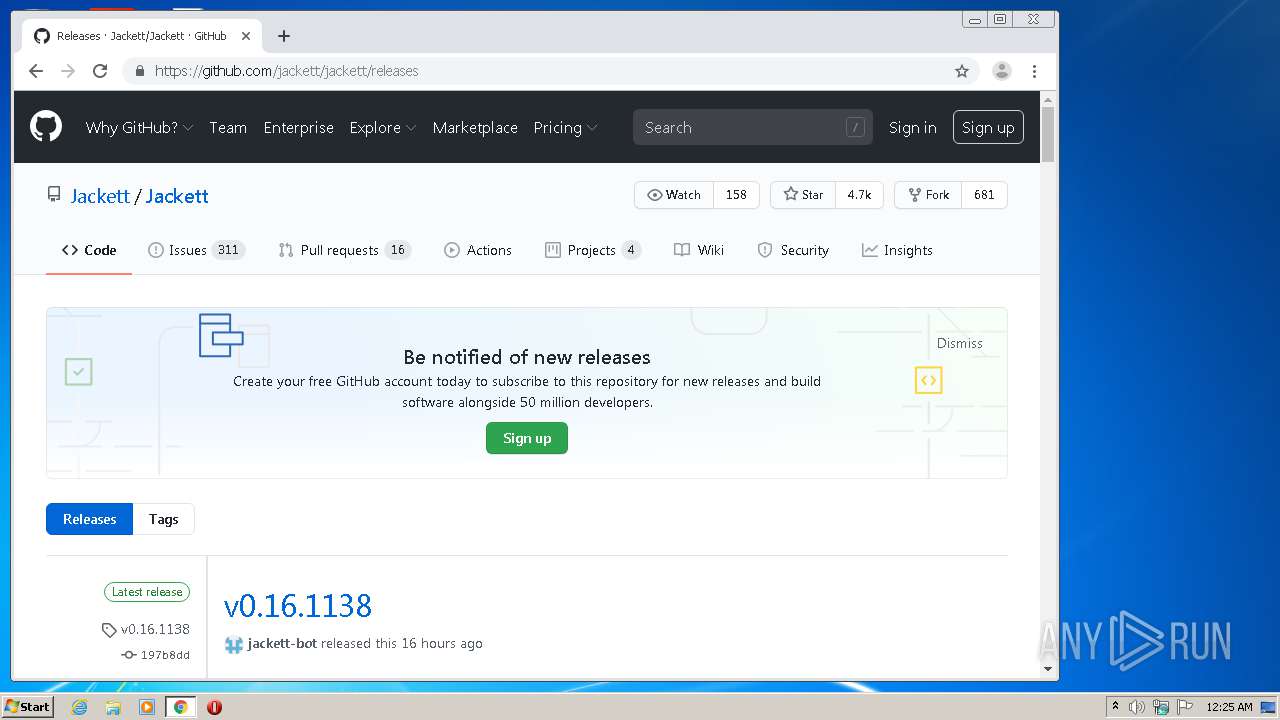
Task: Click the GitHub octocat logo
Action: (46, 127)
